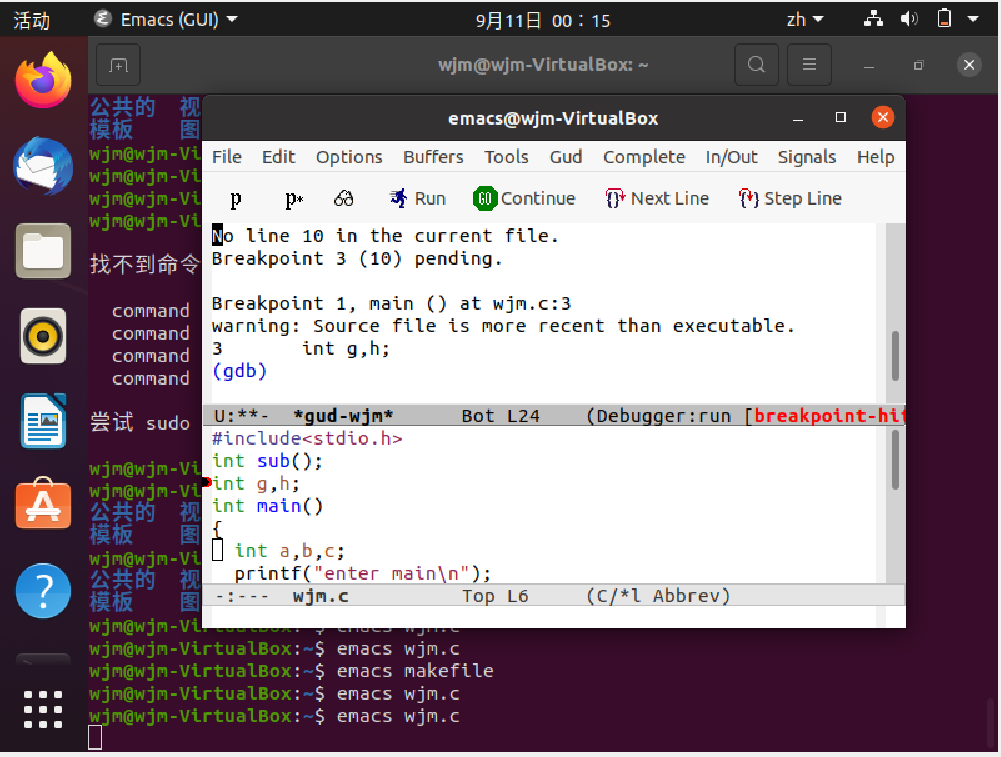This screenshot has width=1001, height=757.
Task: Open Help from the dock
Action: point(43,590)
